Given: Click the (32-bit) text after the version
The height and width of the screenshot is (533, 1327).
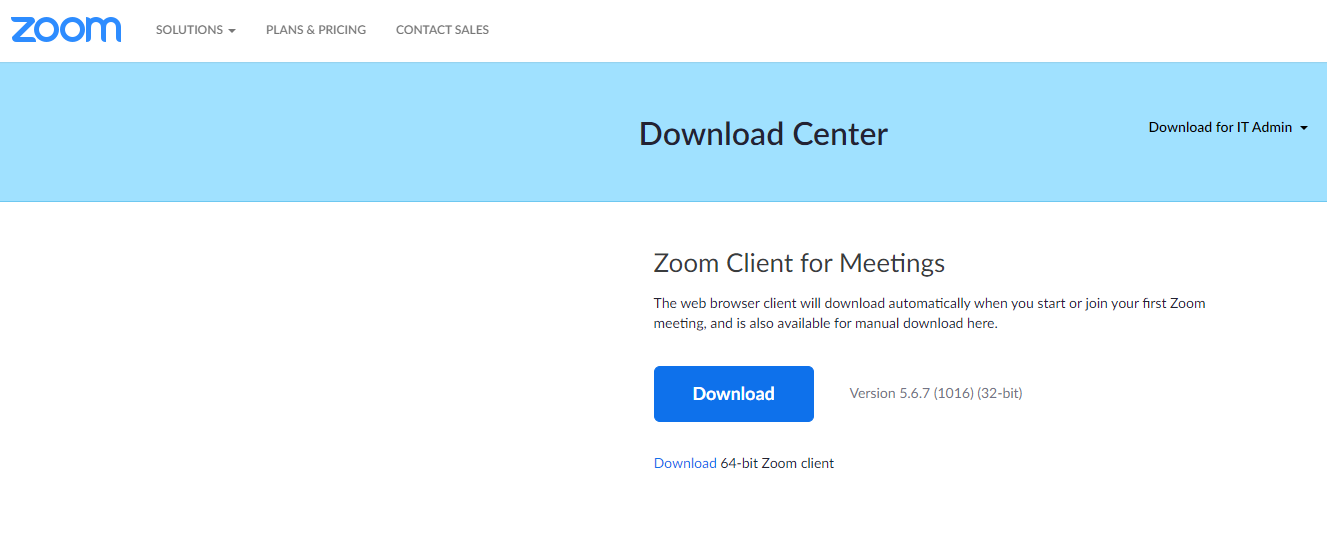Looking at the screenshot, I should click(x=1000, y=394).
